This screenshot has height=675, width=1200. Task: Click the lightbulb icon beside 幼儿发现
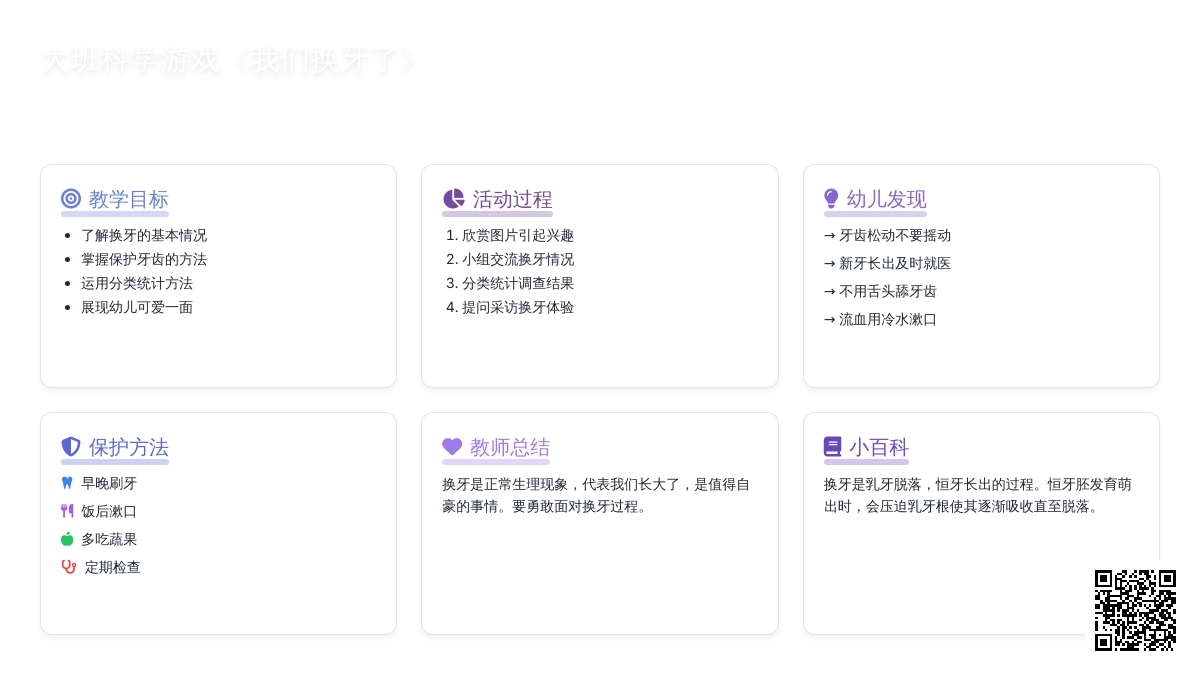point(831,199)
